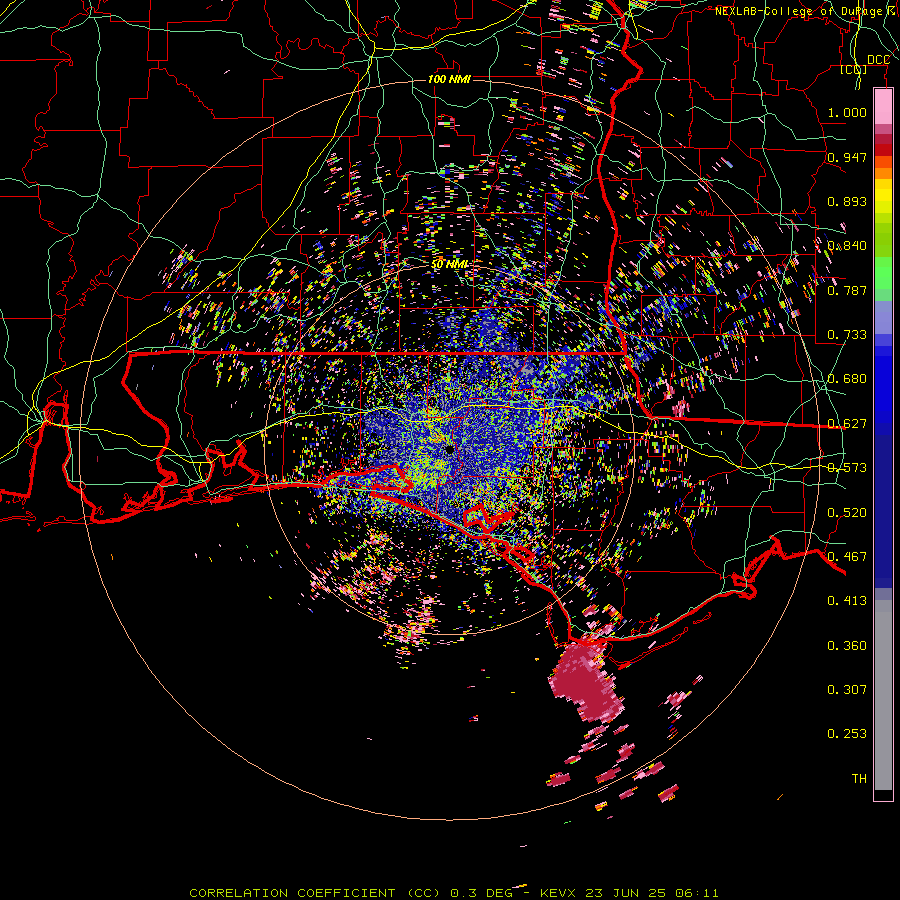Click the light pink swatch at the top of the color bar

point(883,107)
